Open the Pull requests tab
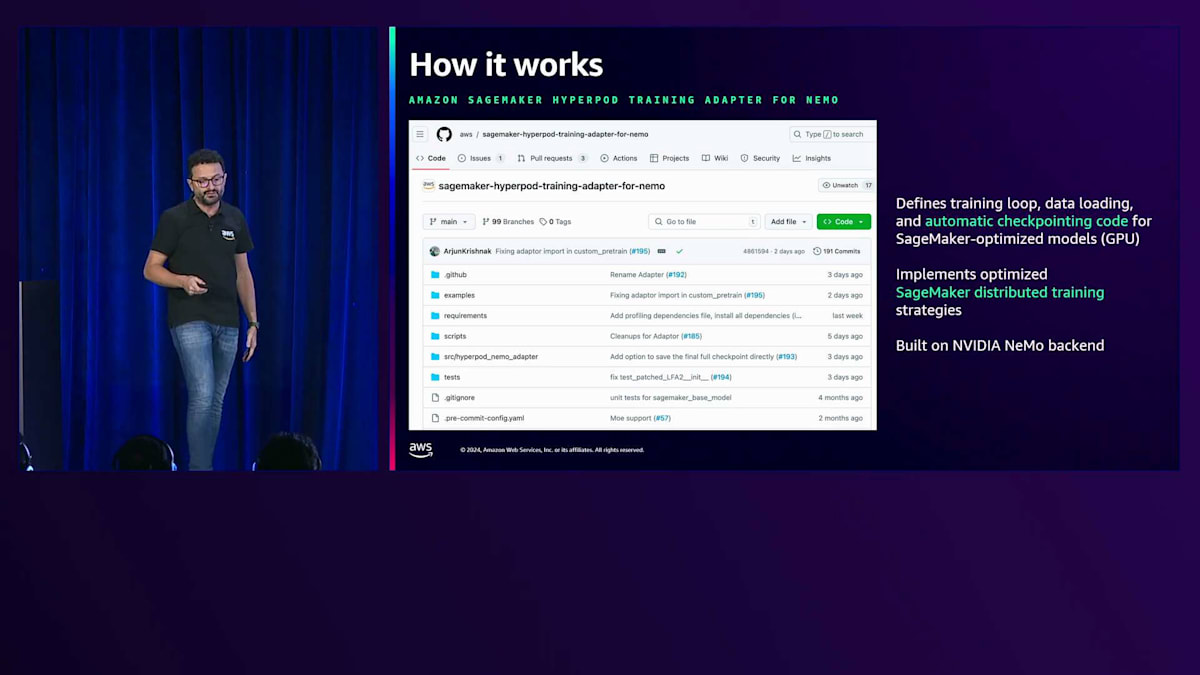1200x675 pixels. (553, 158)
